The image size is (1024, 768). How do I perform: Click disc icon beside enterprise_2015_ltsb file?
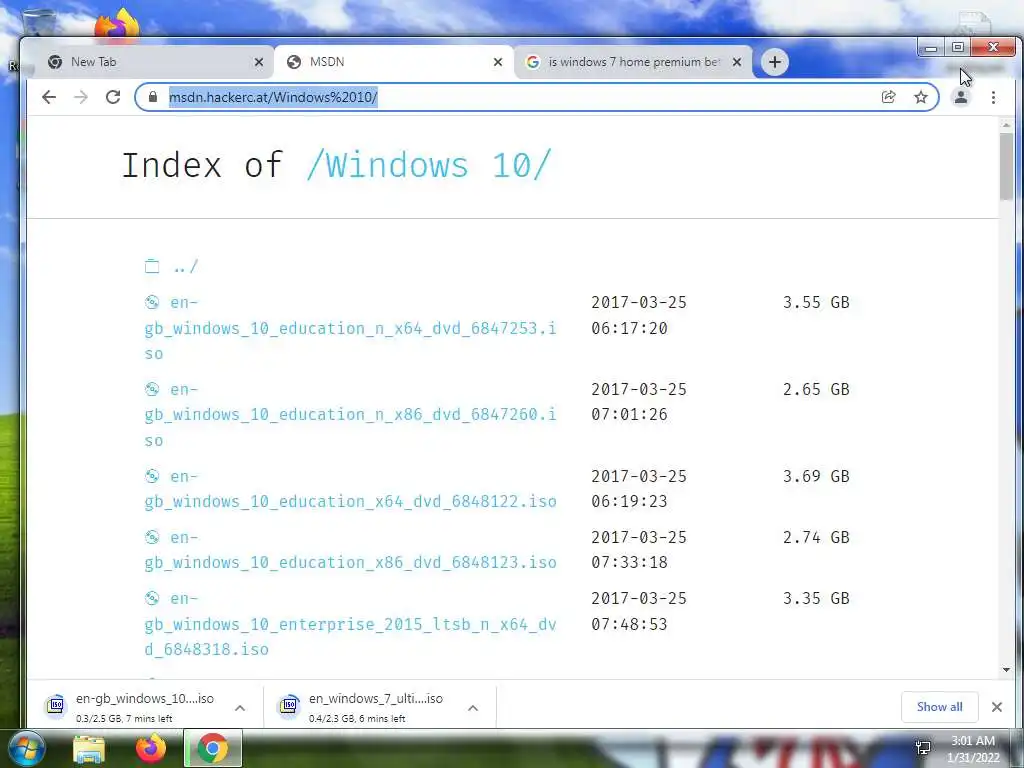[x=152, y=598]
